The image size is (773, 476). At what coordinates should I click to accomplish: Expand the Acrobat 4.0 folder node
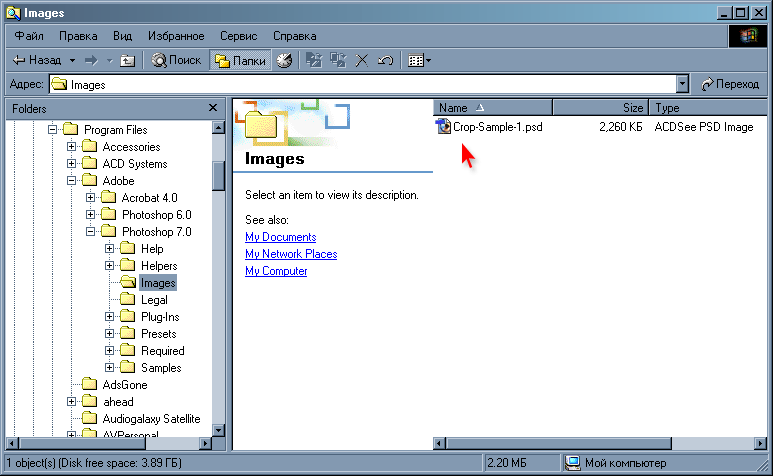pyautogui.click(x=90, y=198)
